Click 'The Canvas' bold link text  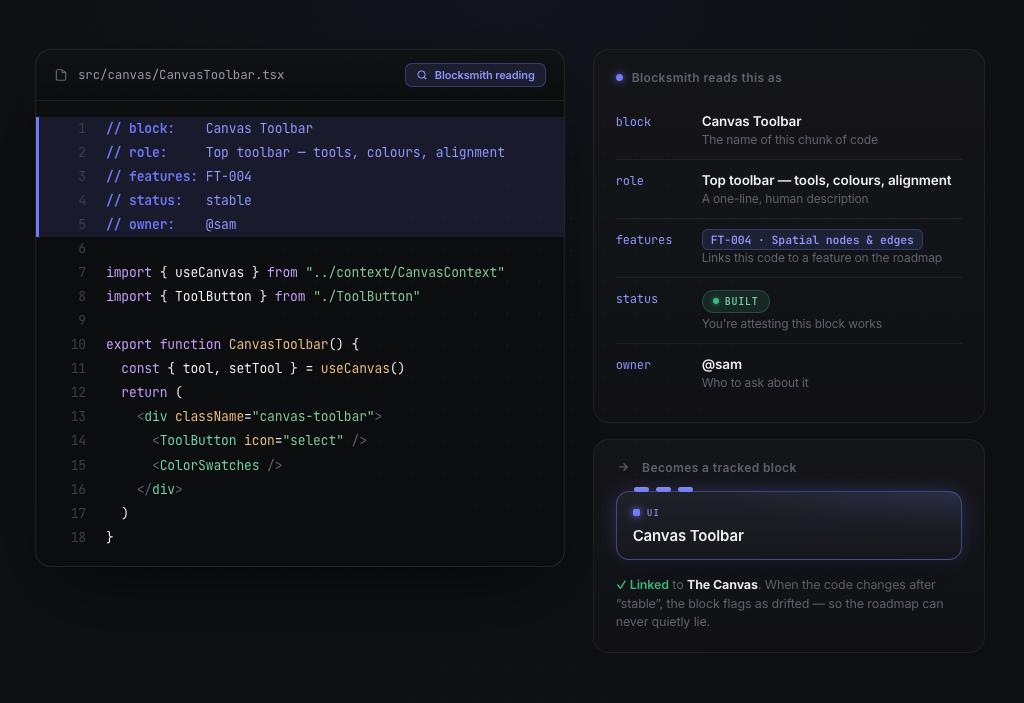(722, 585)
